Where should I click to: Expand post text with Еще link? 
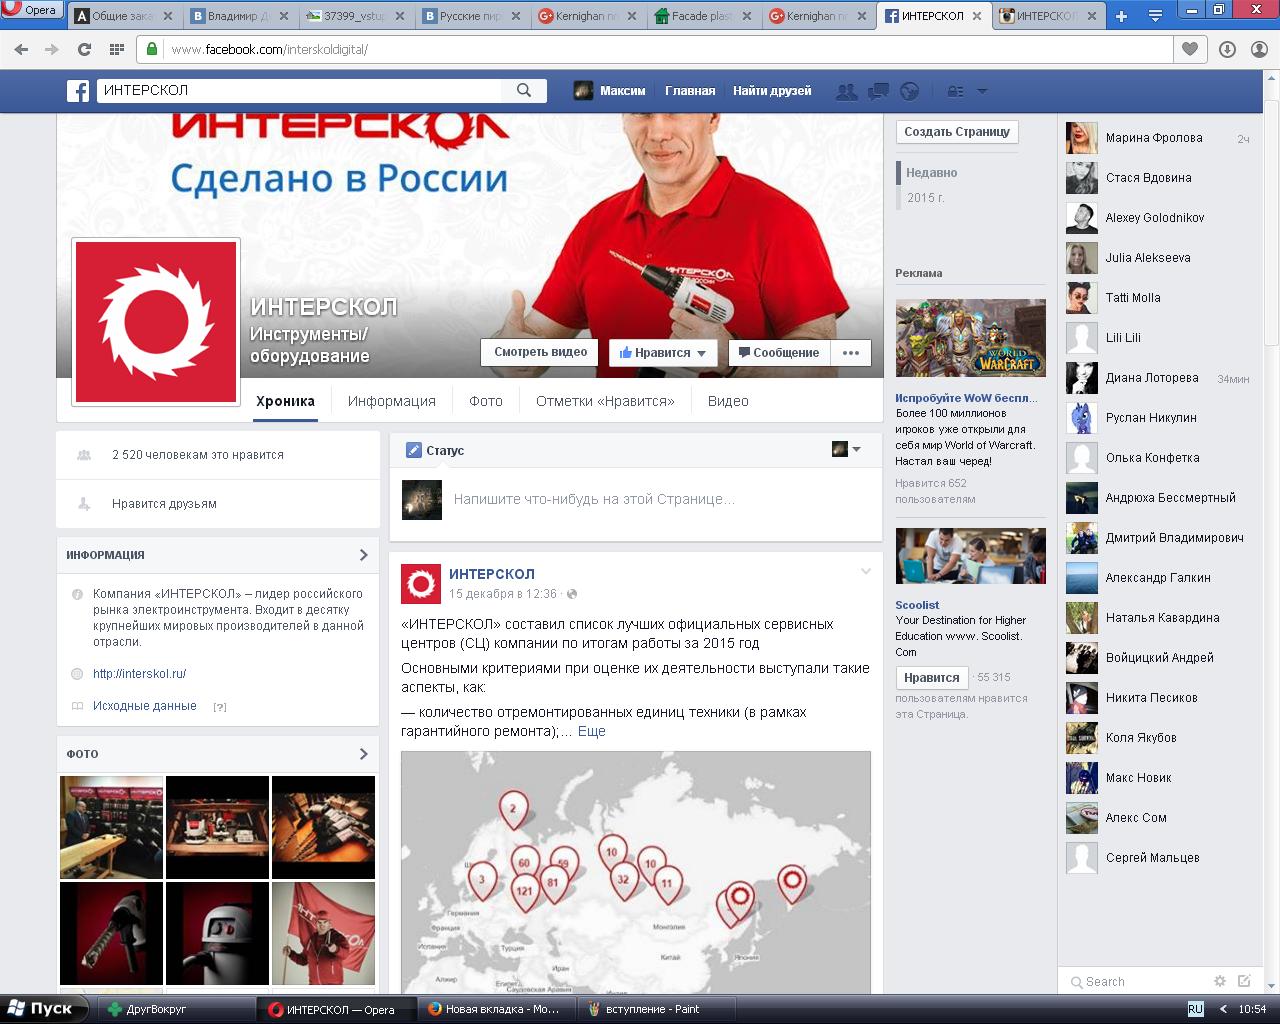point(592,731)
